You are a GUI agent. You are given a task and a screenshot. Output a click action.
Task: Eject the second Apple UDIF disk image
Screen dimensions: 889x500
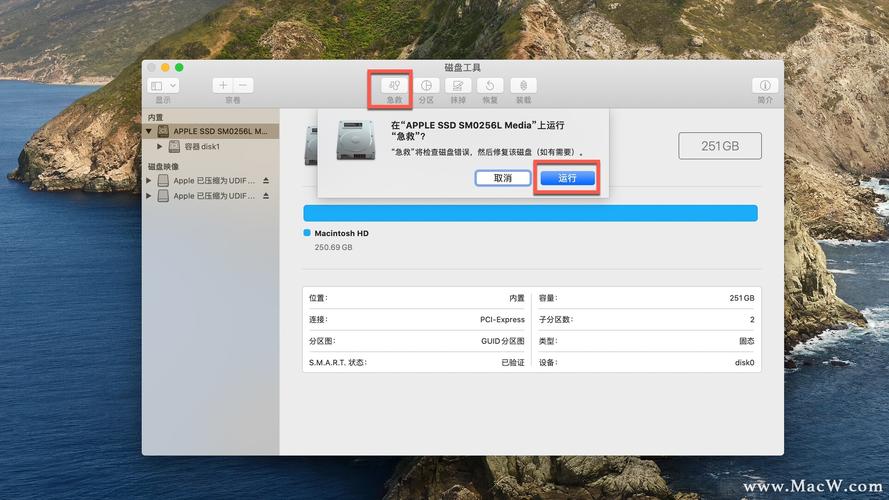pos(266,196)
